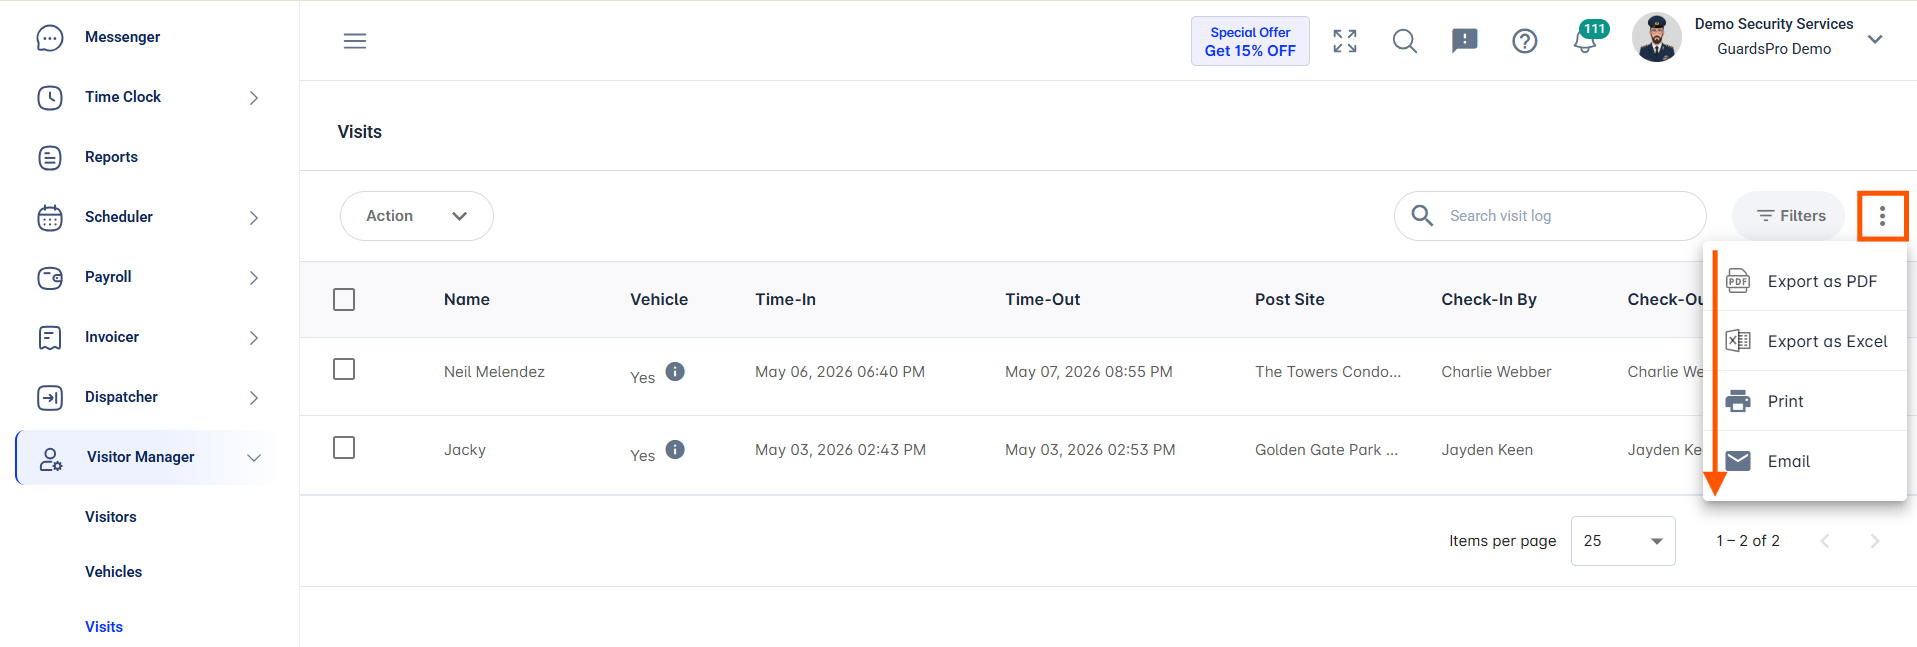Open the items per page dropdown
This screenshot has height=647, width=1917.
click(x=1622, y=541)
